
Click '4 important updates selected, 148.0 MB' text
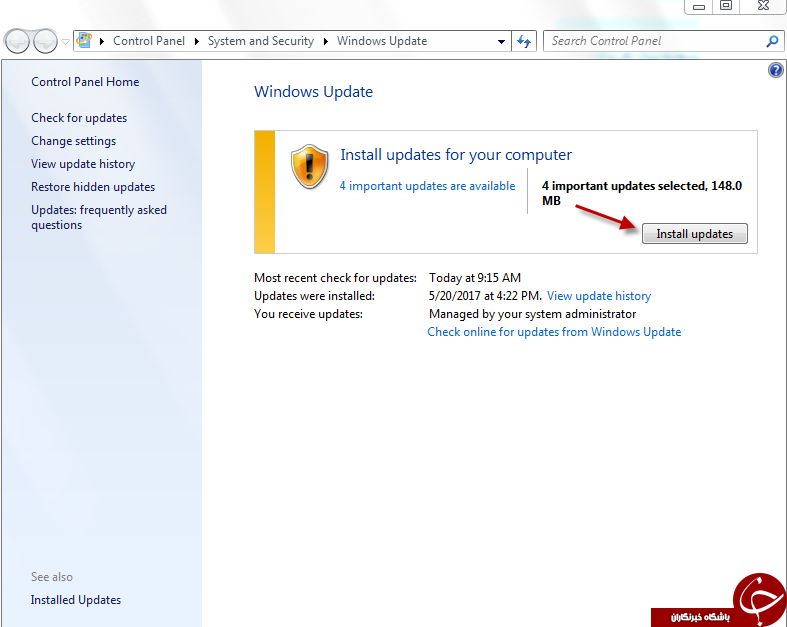[x=642, y=193]
